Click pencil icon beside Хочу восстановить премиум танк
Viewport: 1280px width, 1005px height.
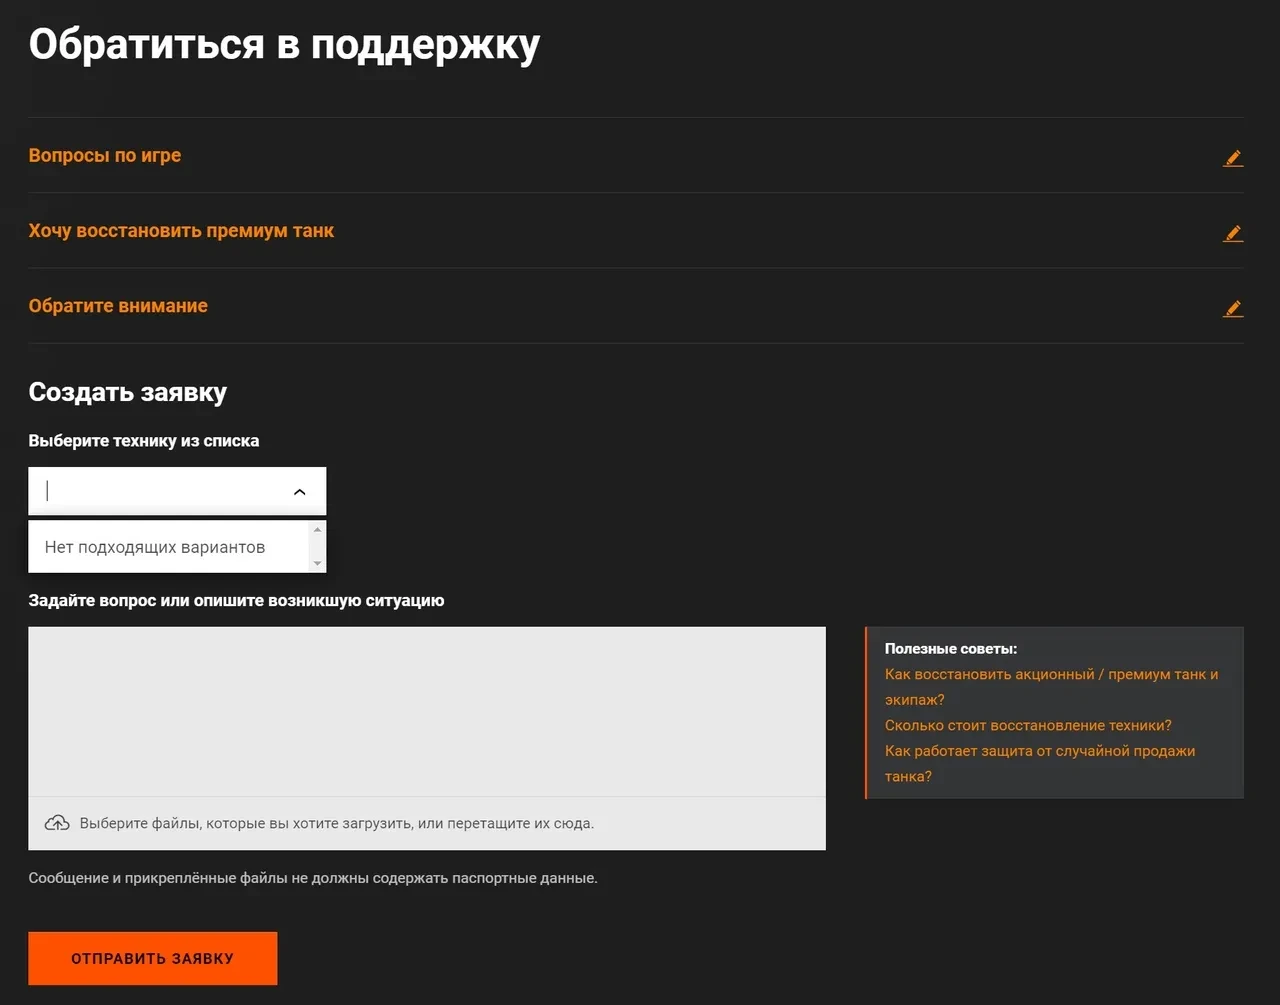[x=1233, y=233]
